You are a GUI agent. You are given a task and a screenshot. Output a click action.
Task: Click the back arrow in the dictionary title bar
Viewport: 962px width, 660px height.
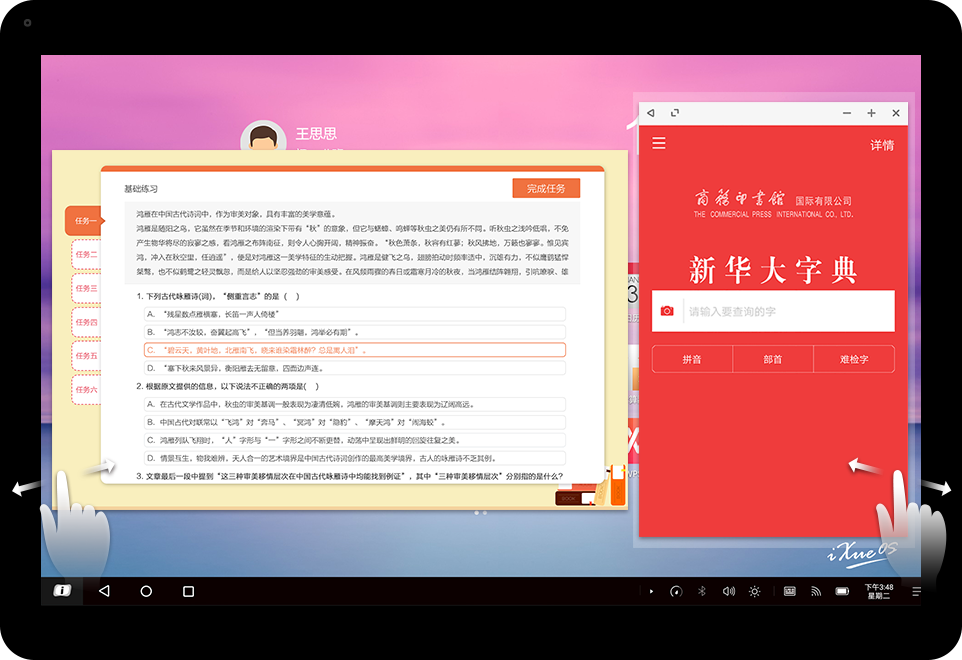(651, 113)
